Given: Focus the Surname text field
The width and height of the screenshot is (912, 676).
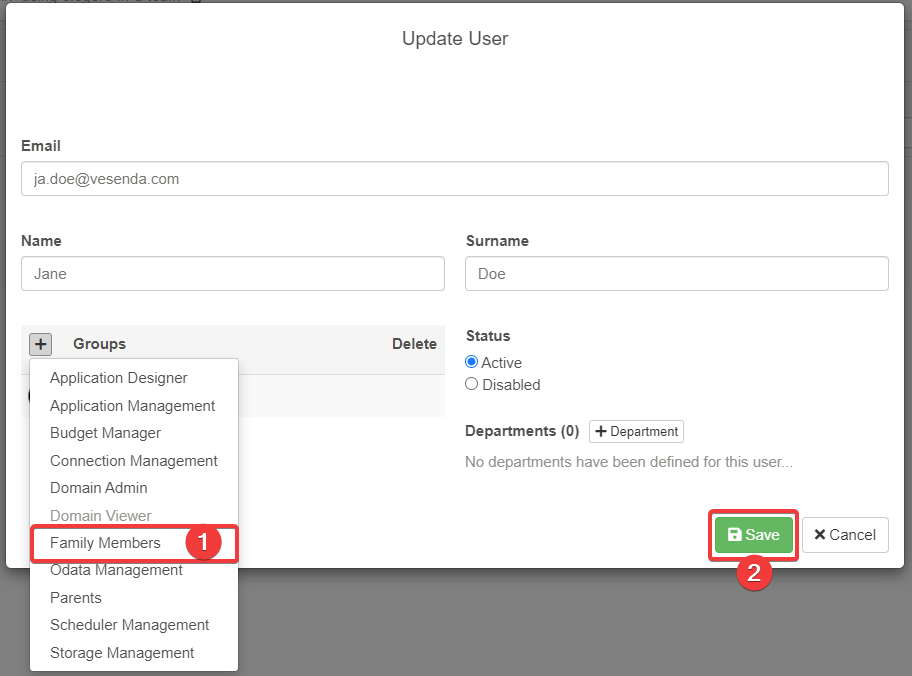Looking at the screenshot, I should click(676, 273).
